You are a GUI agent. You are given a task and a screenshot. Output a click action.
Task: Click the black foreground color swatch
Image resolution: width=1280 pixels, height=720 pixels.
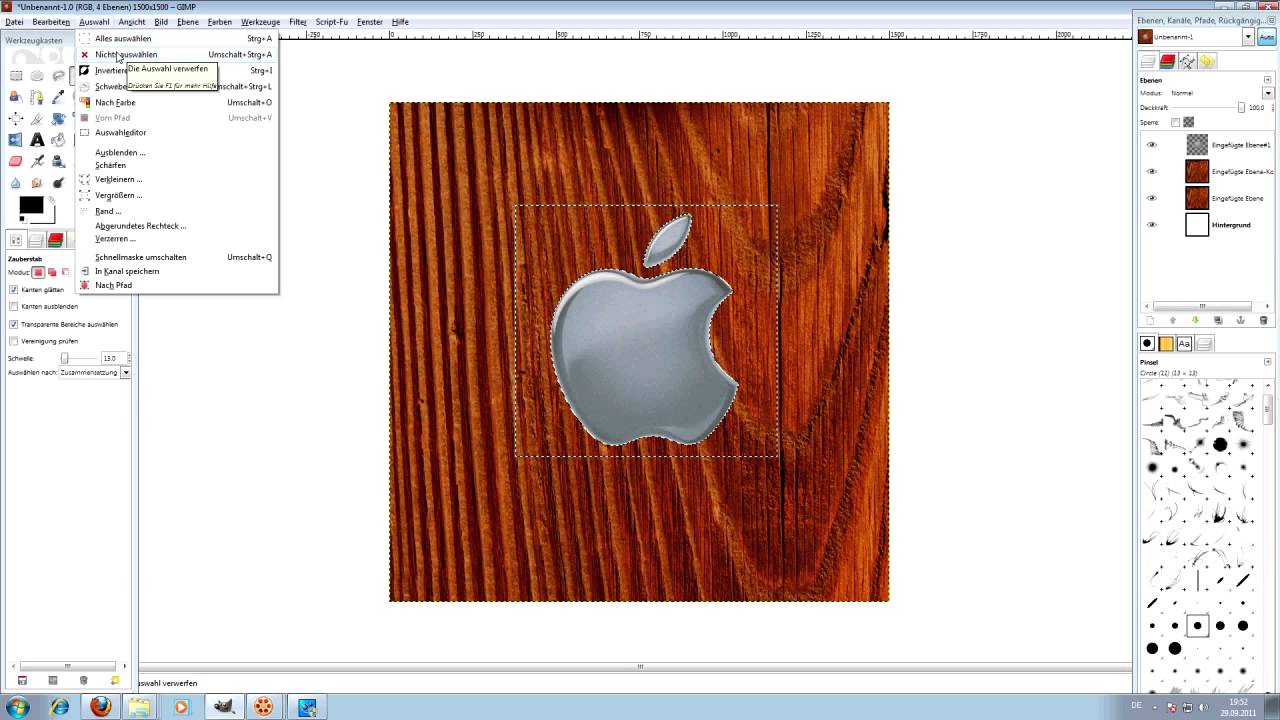pyautogui.click(x=30, y=205)
